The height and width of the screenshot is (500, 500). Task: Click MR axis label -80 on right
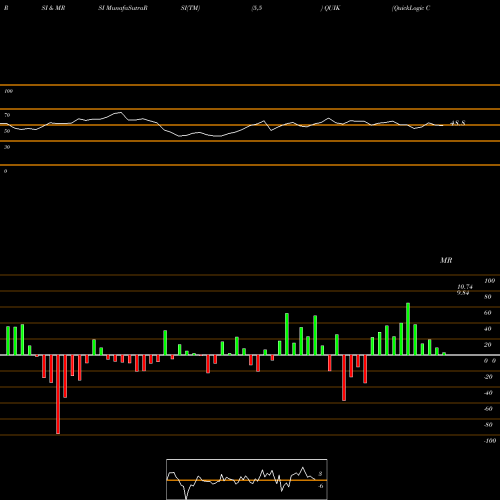coord(488,425)
